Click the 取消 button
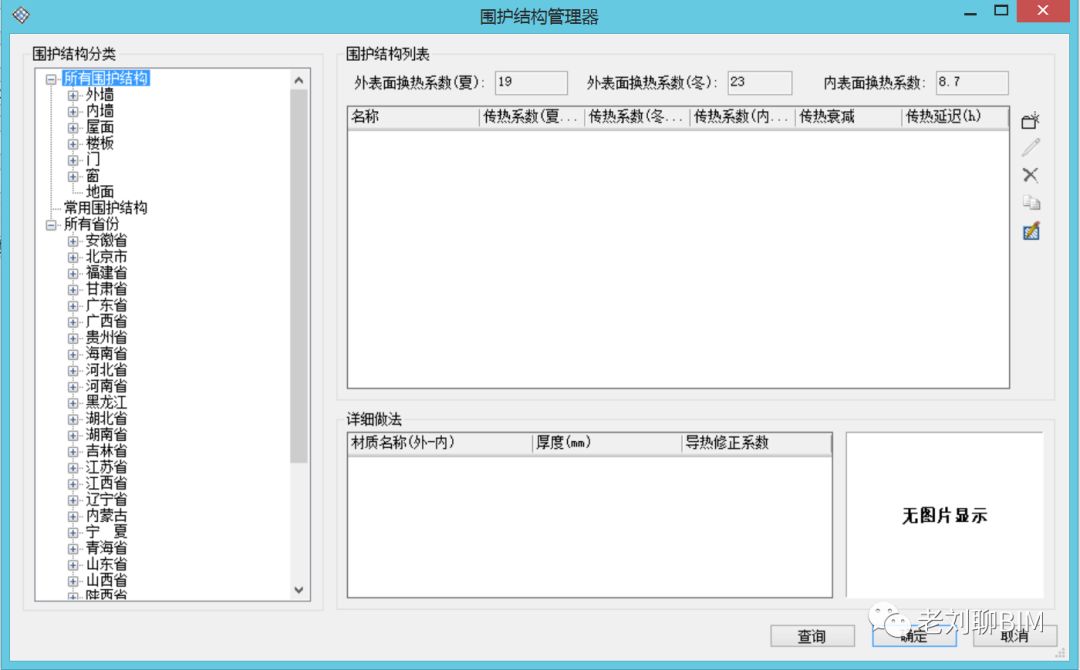Screen dimensions: 1080x670 point(1015,636)
